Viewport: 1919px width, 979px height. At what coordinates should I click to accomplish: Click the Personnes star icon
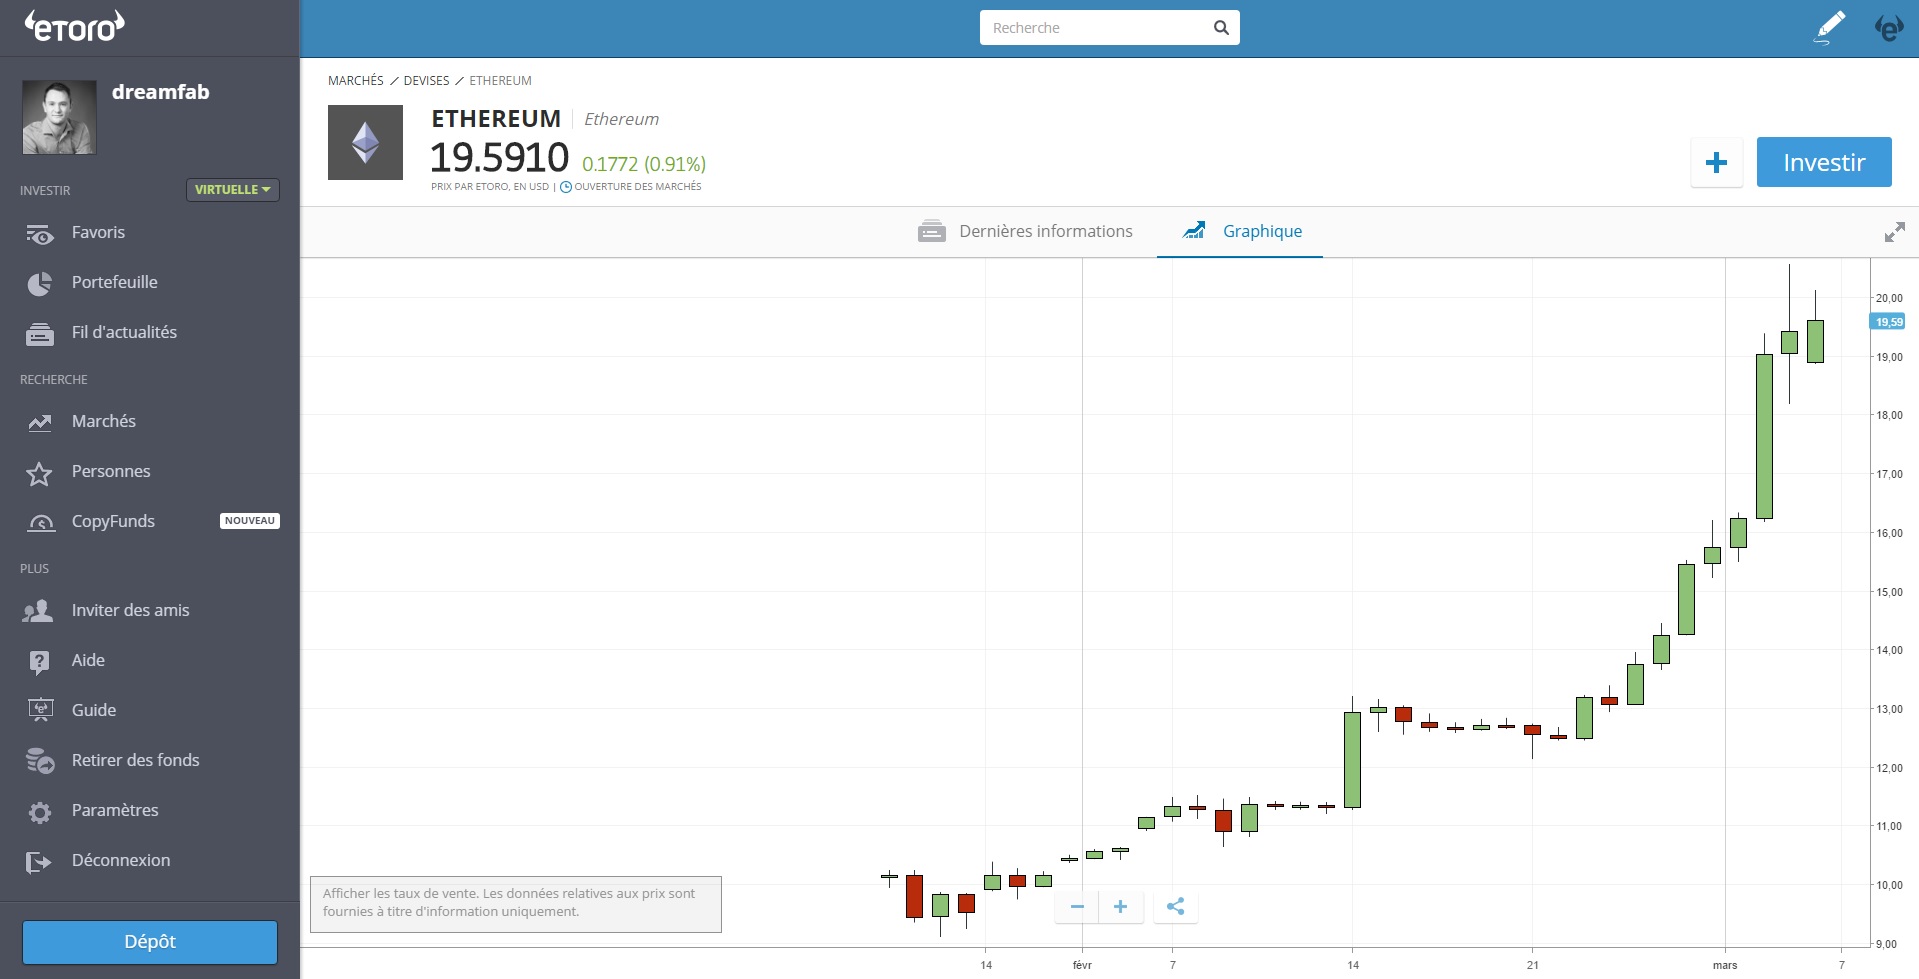click(x=40, y=473)
